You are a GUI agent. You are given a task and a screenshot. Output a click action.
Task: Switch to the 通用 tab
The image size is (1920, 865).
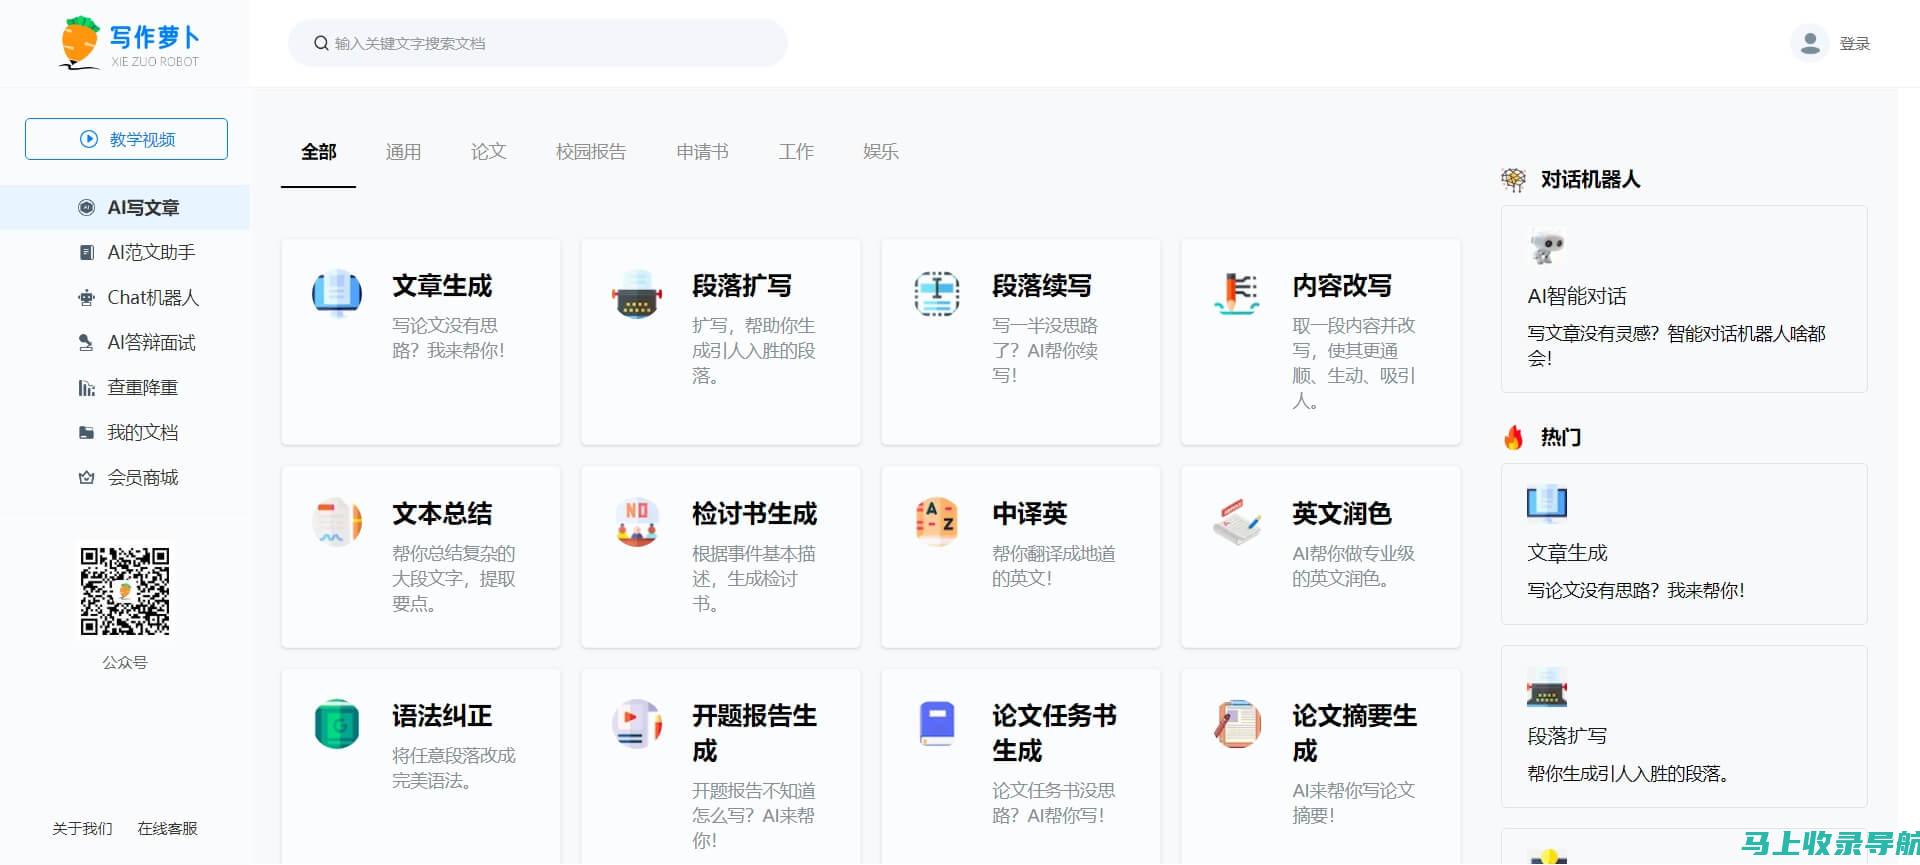(x=403, y=152)
